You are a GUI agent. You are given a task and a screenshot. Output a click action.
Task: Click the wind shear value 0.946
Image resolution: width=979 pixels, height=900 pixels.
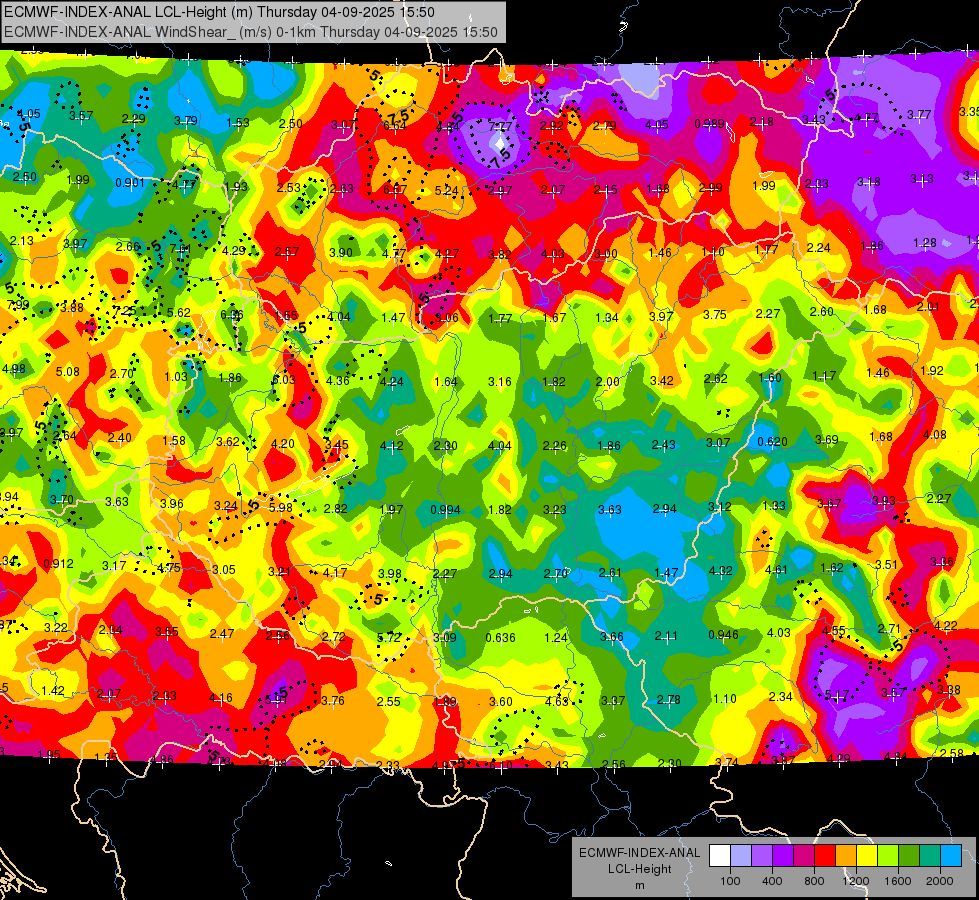coord(723,635)
